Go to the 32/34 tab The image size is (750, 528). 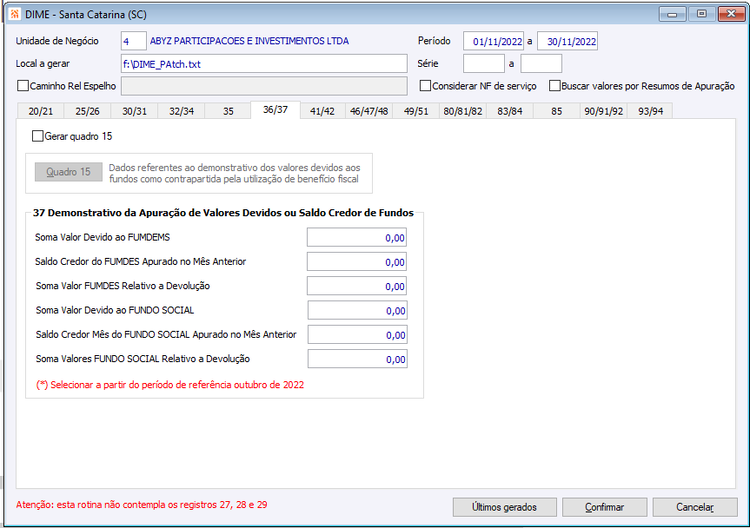pyautogui.click(x=181, y=111)
